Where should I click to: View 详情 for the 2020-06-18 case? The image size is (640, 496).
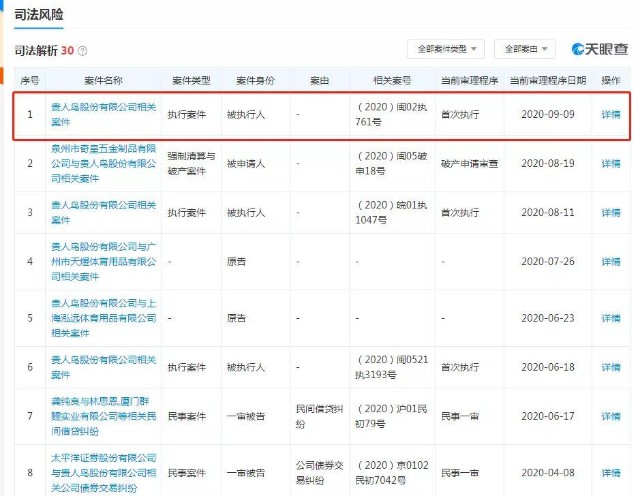611,367
